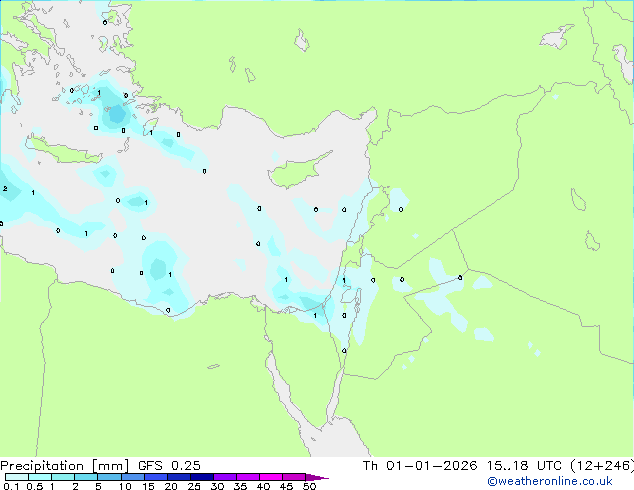Click the "2" precipitation value on map

point(5,189)
